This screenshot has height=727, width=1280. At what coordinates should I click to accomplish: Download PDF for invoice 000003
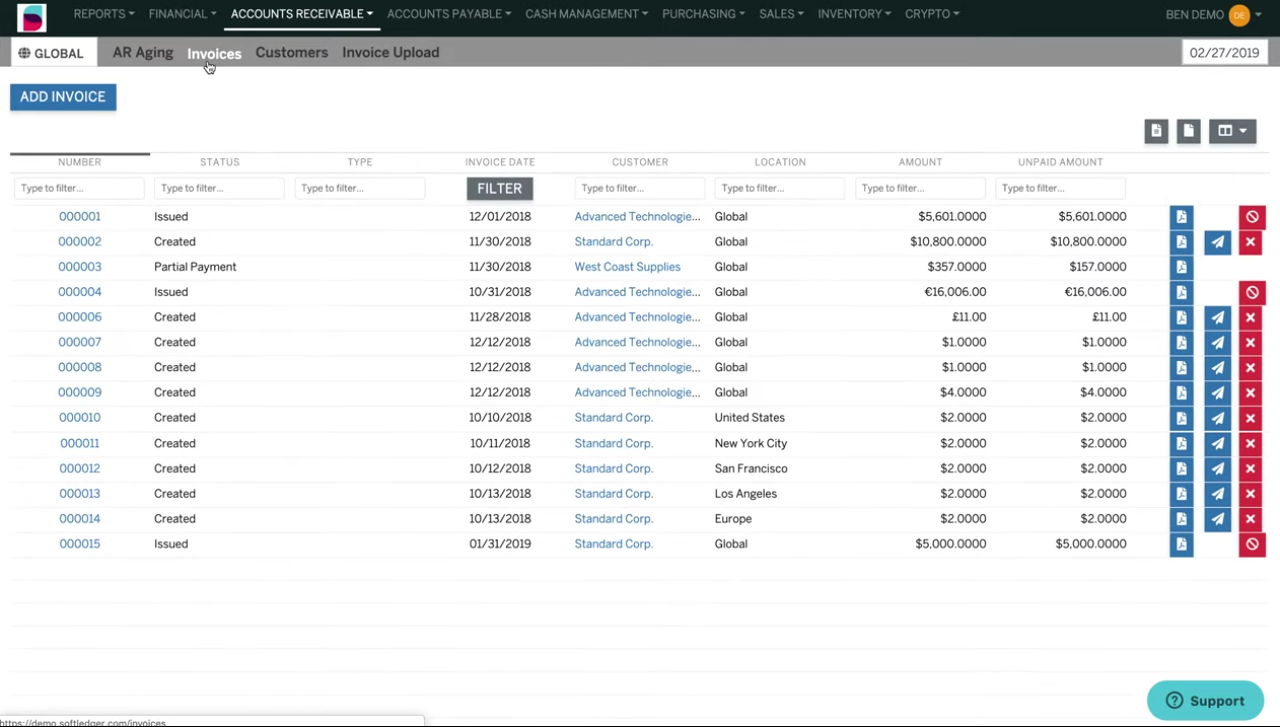1181,267
